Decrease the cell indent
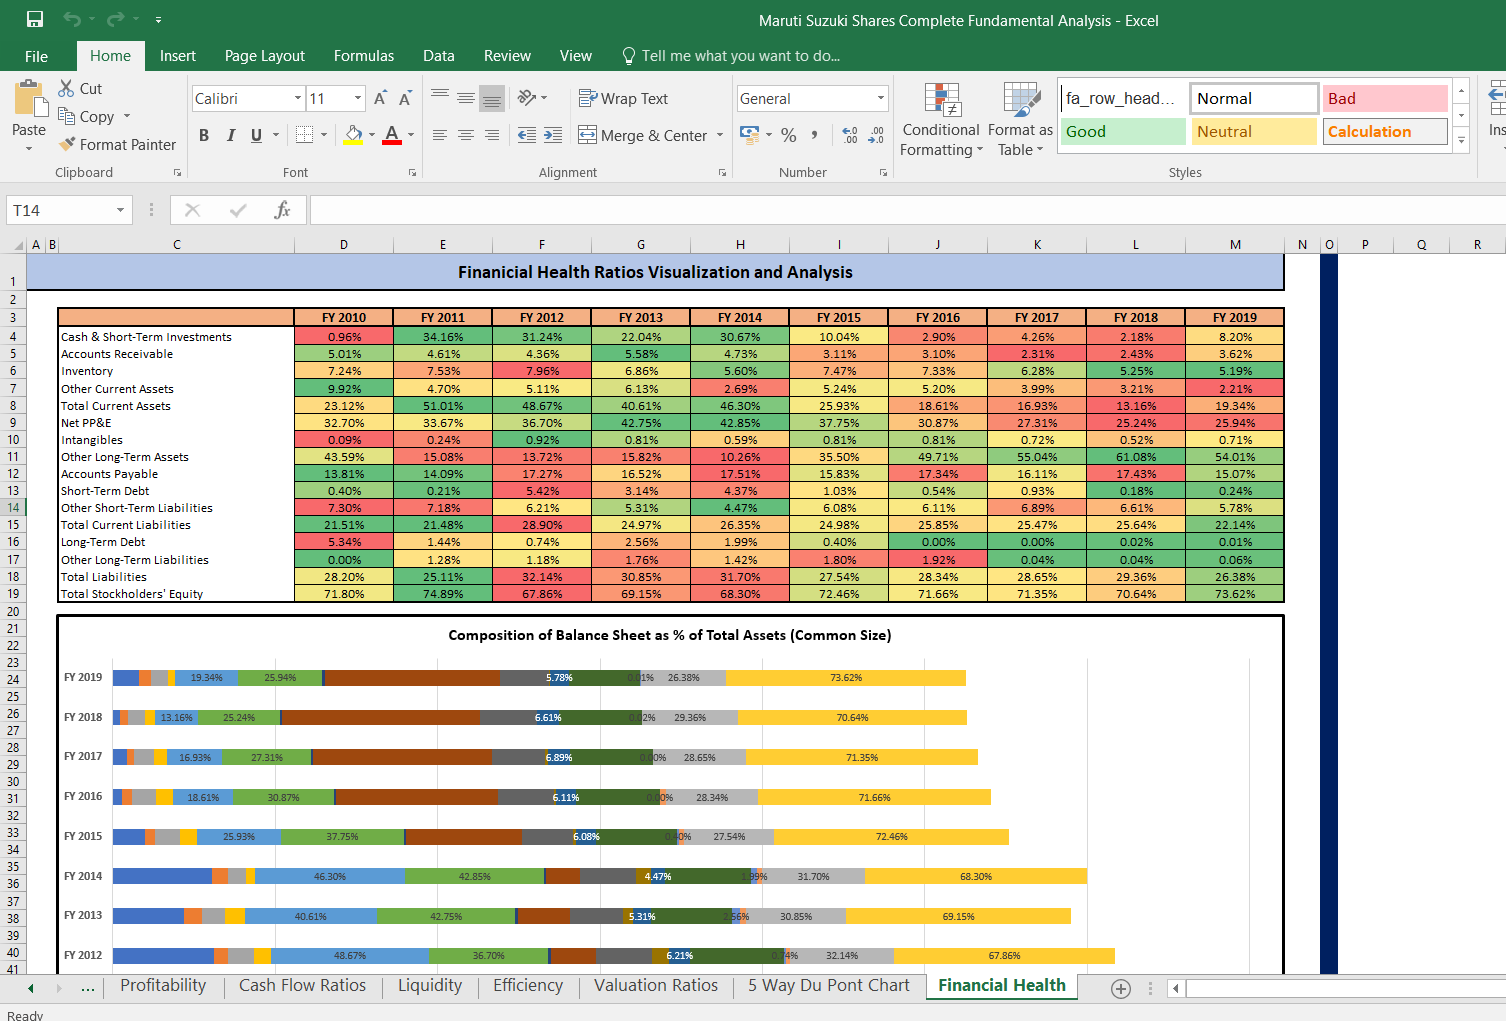Image resolution: width=1506 pixels, height=1021 pixels. (x=527, y=134)
